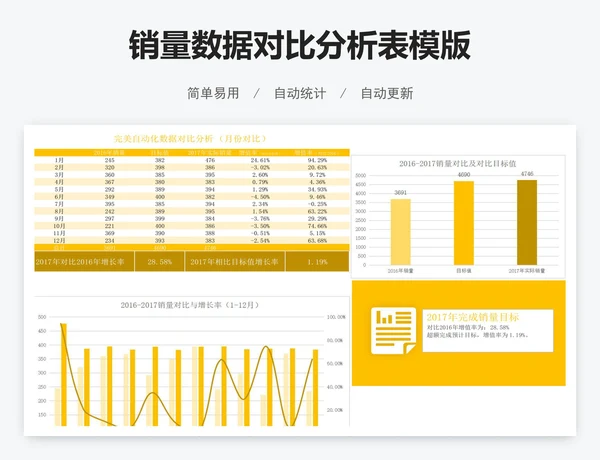
Task: Select the 10月 row label
Action: coord(59,226)
